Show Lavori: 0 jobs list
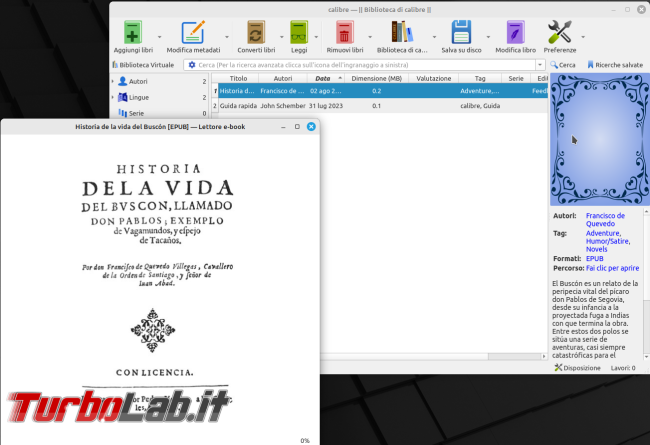The width and height of the screenshot is (650, 445). (623, 368)
